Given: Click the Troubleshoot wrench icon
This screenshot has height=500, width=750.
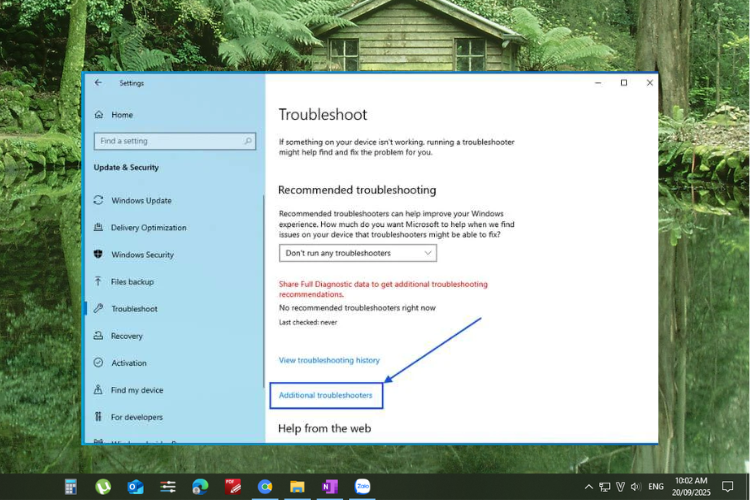Looking at the screenshot, I should click(x=98, y=308).
